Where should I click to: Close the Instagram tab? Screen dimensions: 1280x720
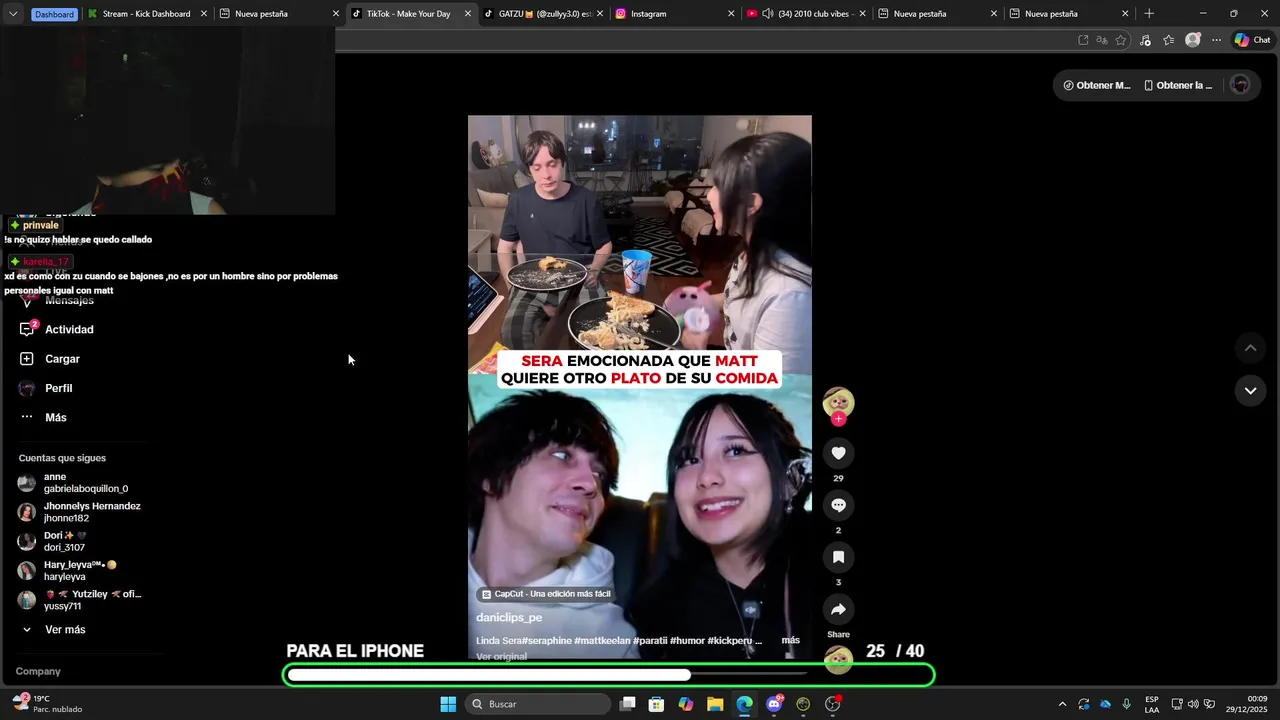(731, 14)
